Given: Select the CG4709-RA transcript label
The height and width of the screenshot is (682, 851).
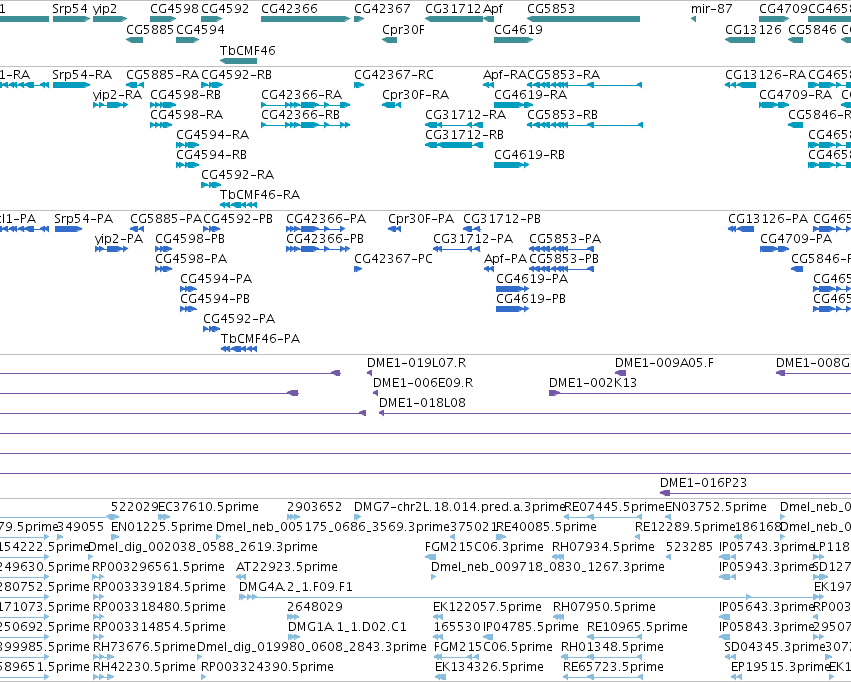Looking at the screenshot, I should tap(795, 95).
